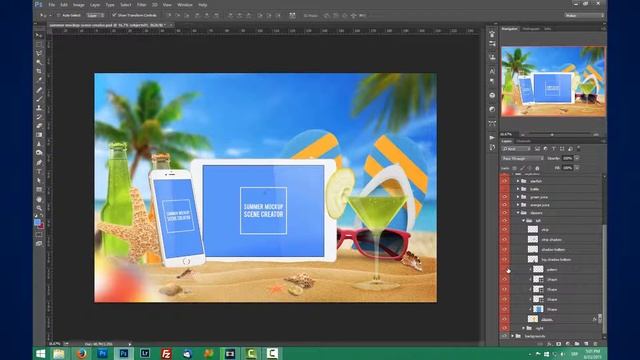Select the Rectangle shape tool
The image size is (640, 360).
click(x=39, y=189)
